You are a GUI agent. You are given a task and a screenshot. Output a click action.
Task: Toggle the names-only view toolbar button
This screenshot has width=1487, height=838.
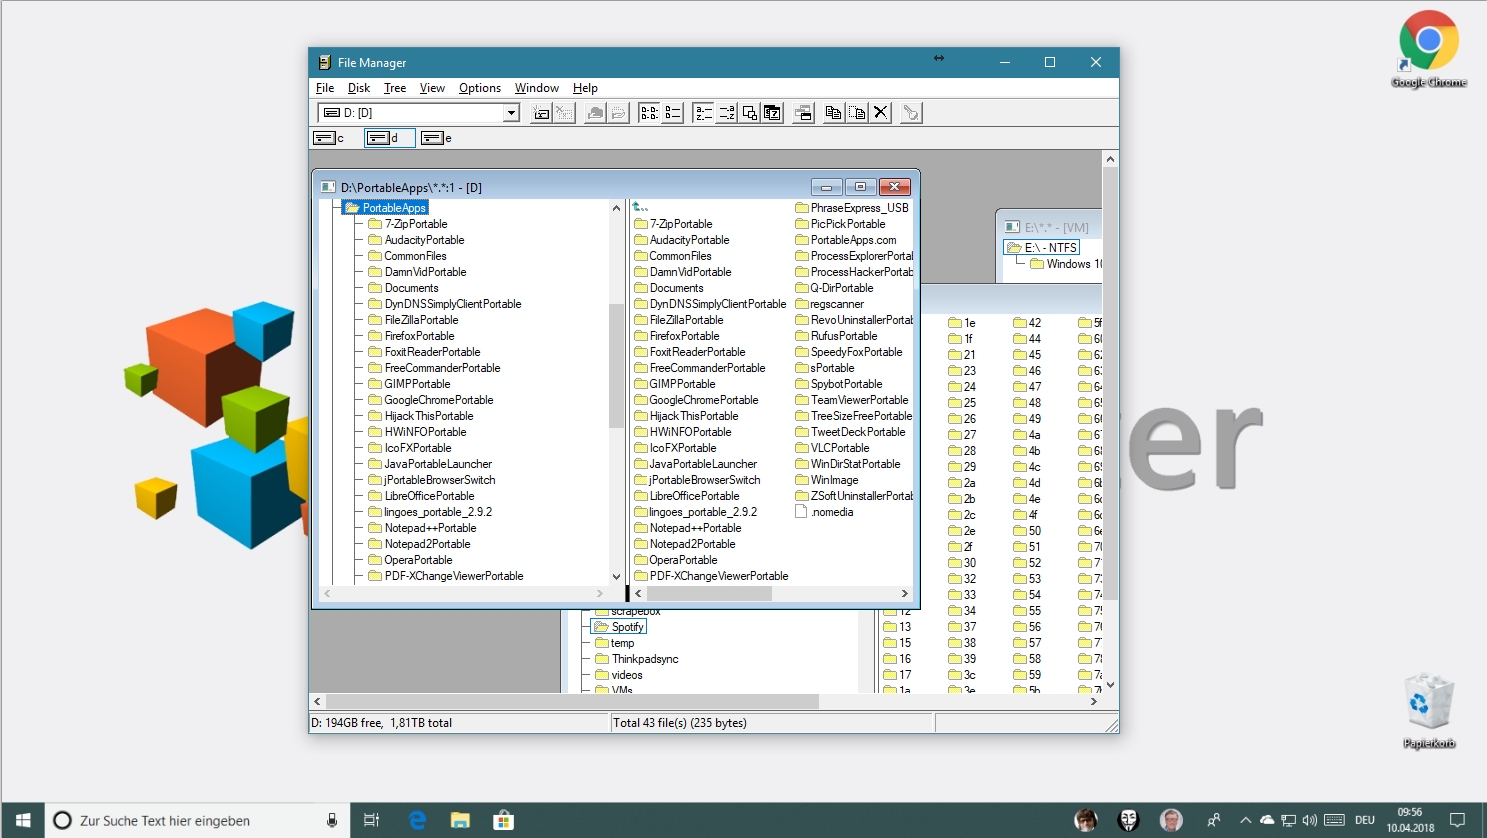coord(649,113)
